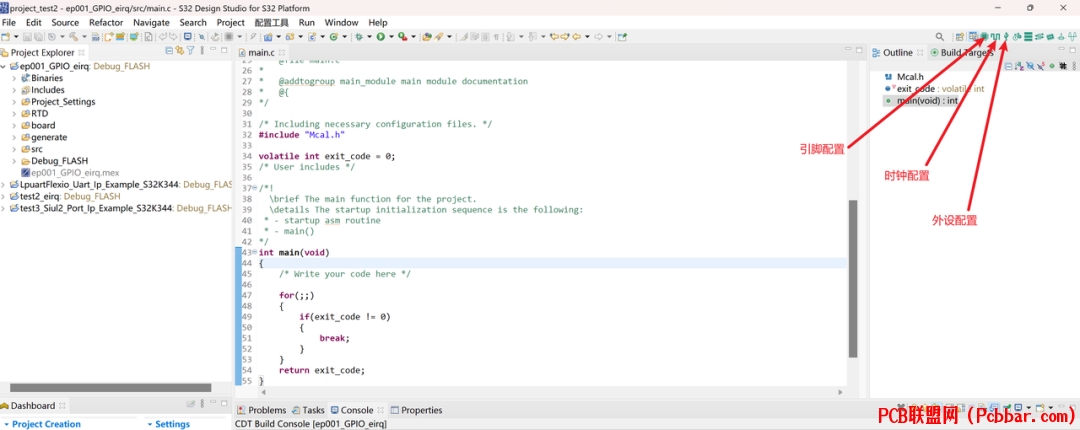The height and width of the screenshot is (430, 1080).
Task: Toggle the green dot filter in Outline
Action: point(1052,65)
